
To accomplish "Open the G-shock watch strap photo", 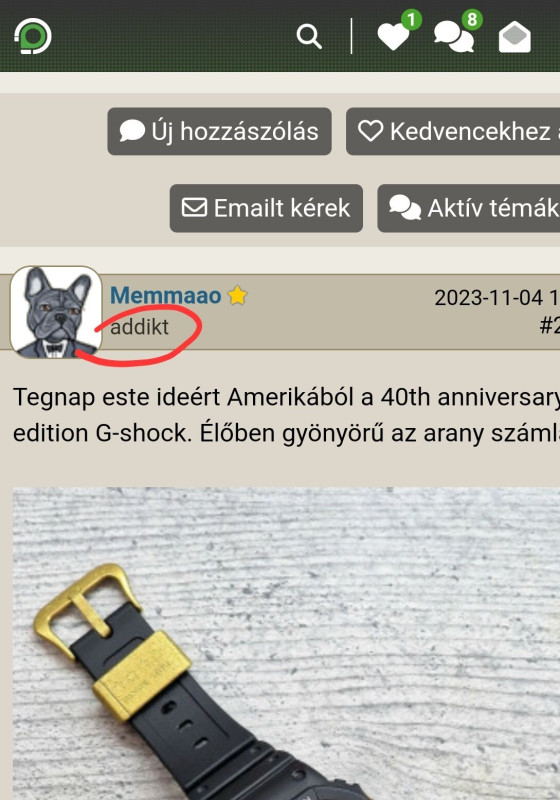I will tap(286, 643).
